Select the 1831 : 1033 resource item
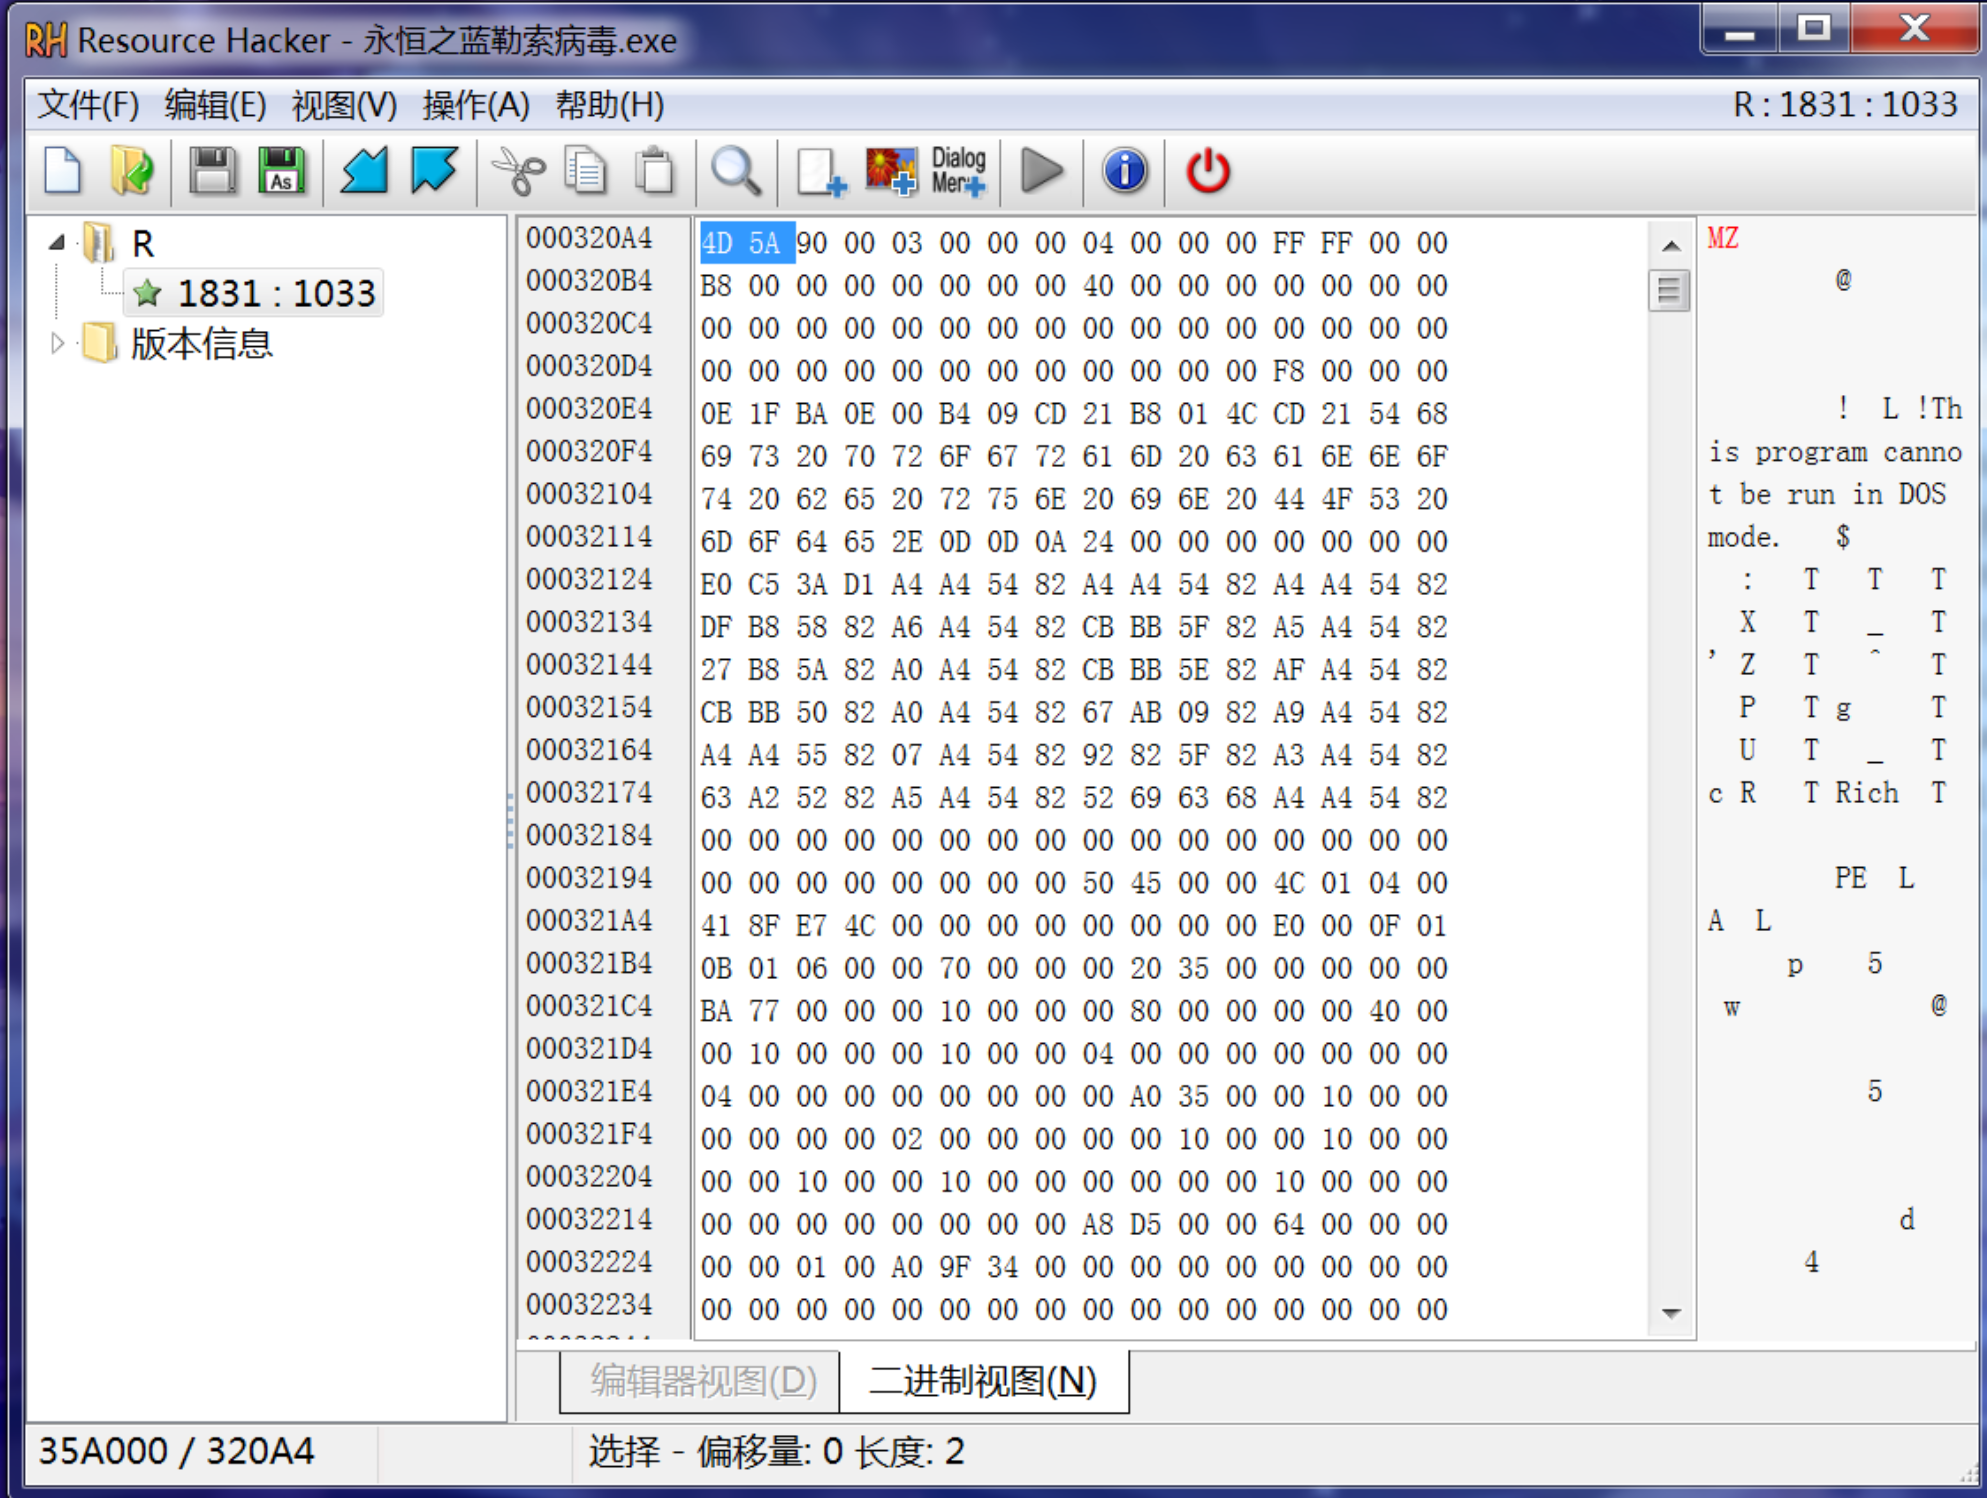The width and height of the screenshot is (1987, 1498). point(275,294)
